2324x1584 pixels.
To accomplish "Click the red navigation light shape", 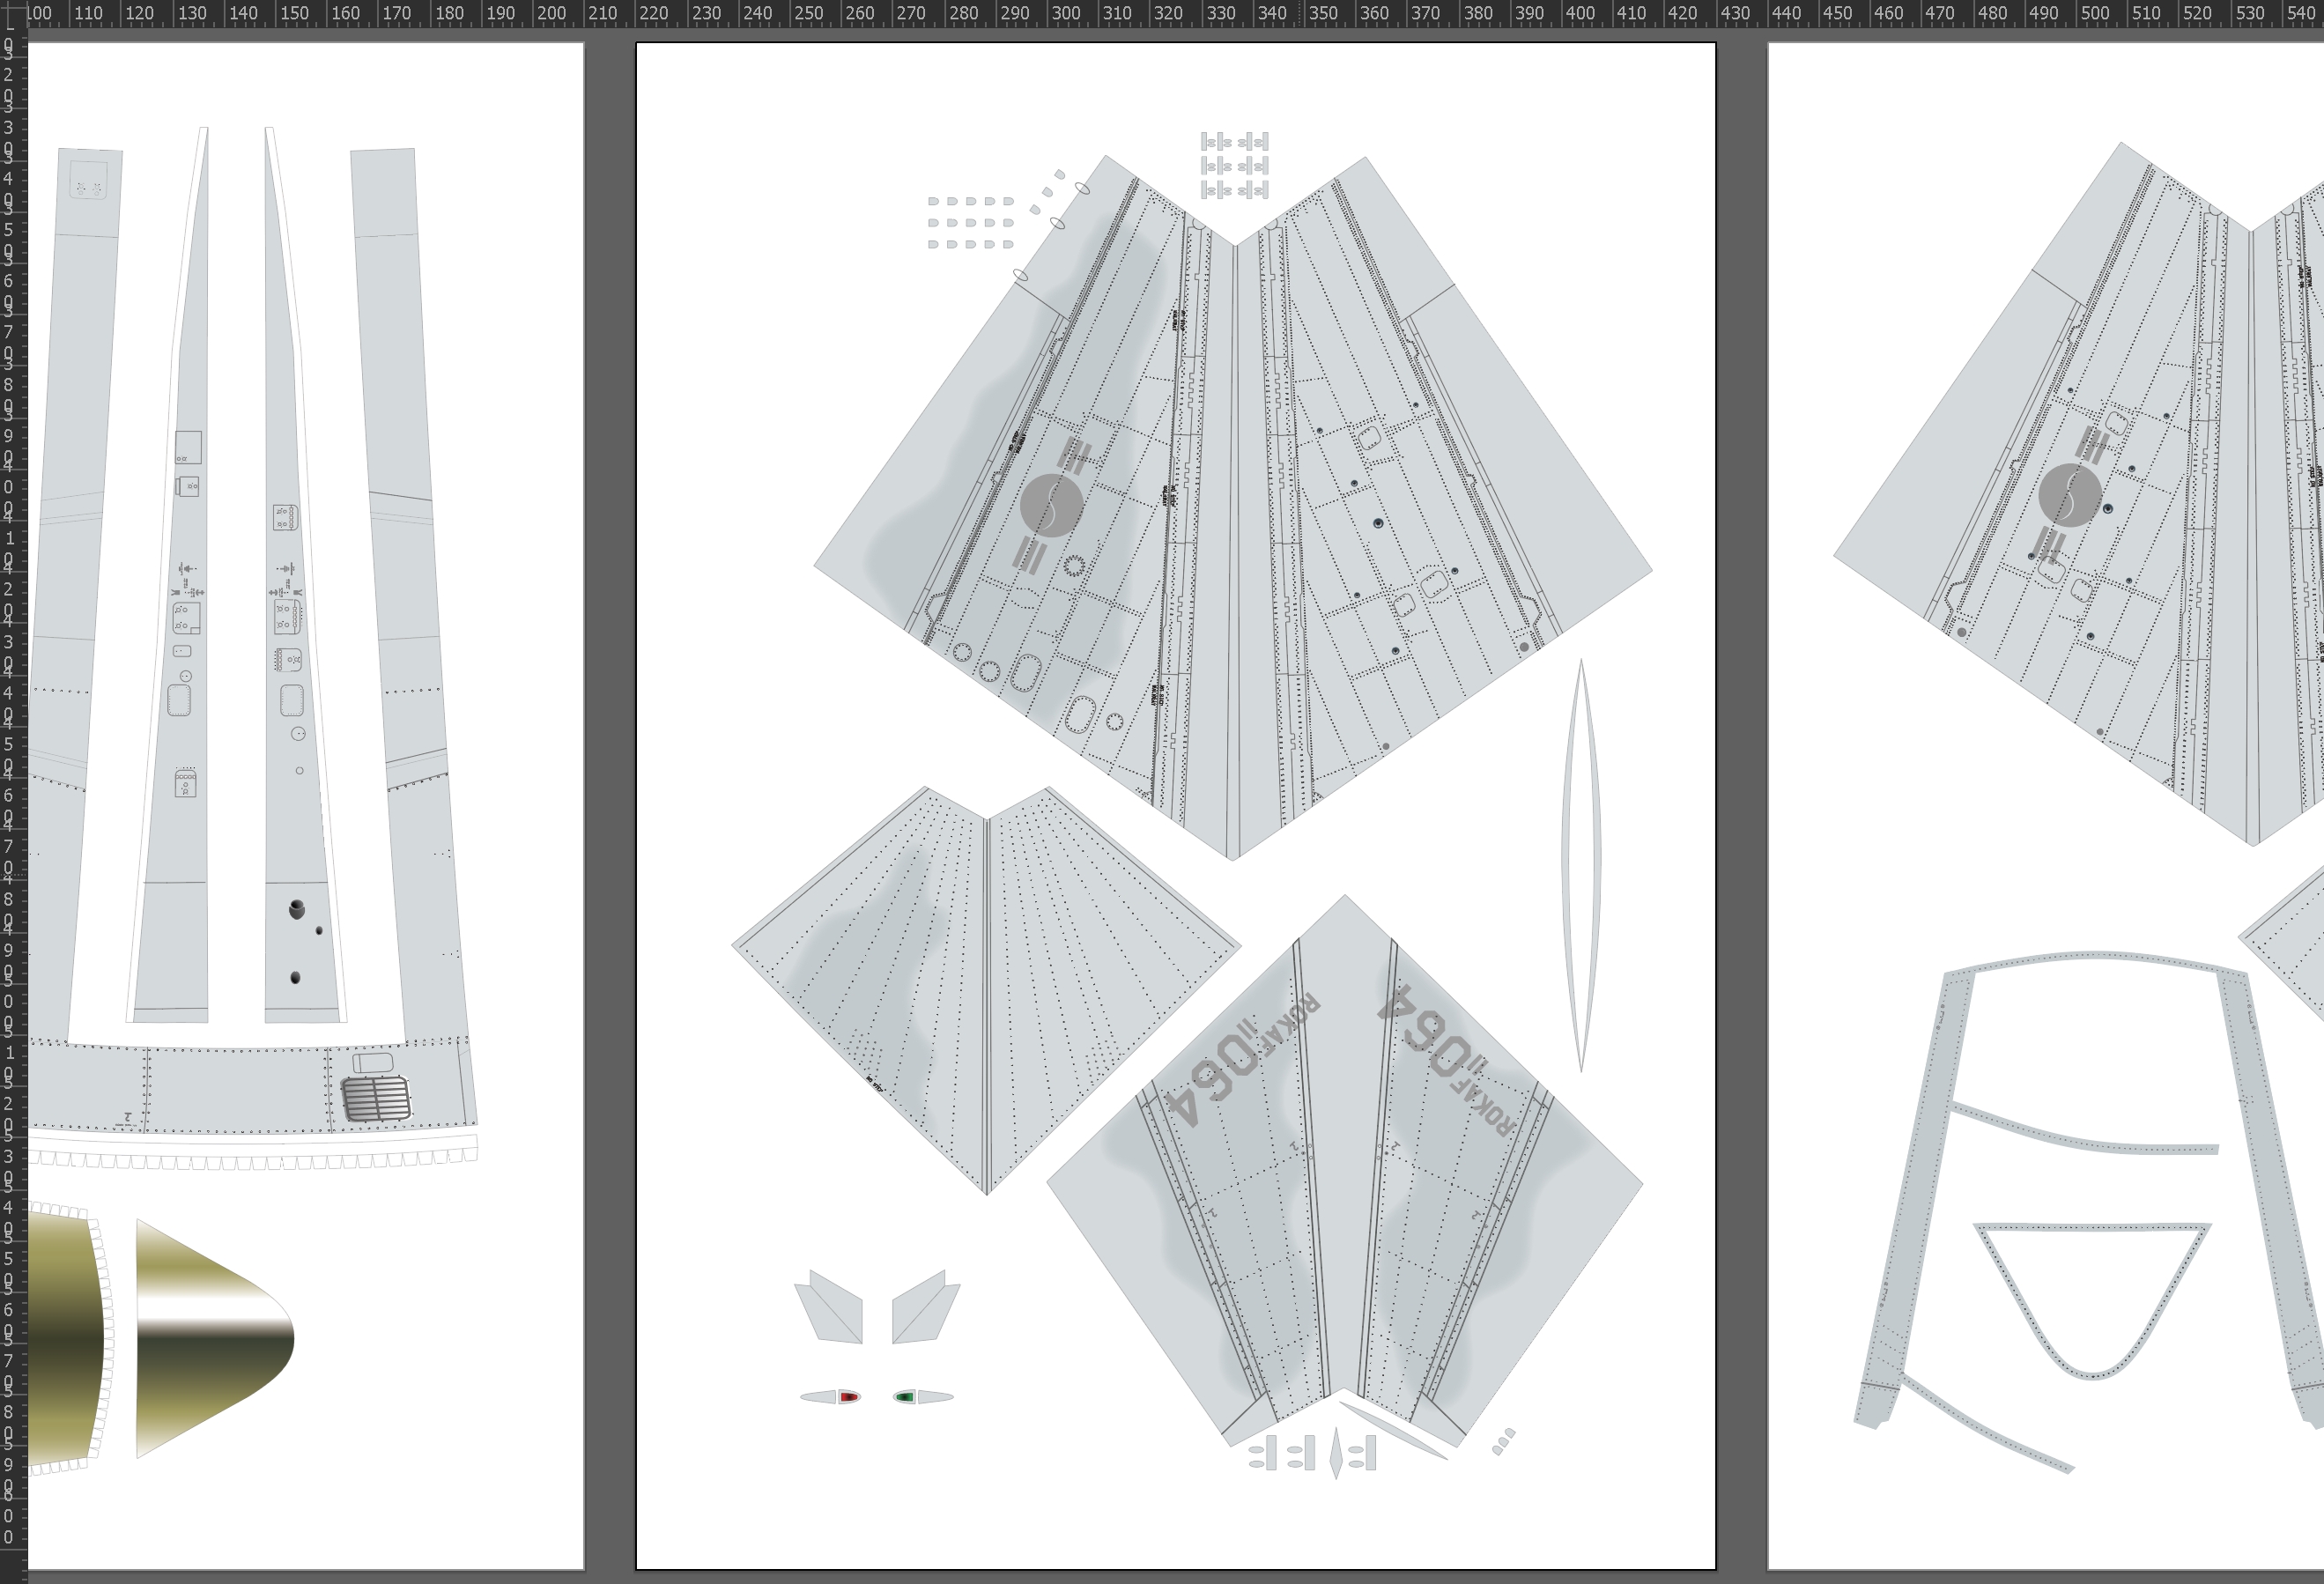I will [848, 1397].
